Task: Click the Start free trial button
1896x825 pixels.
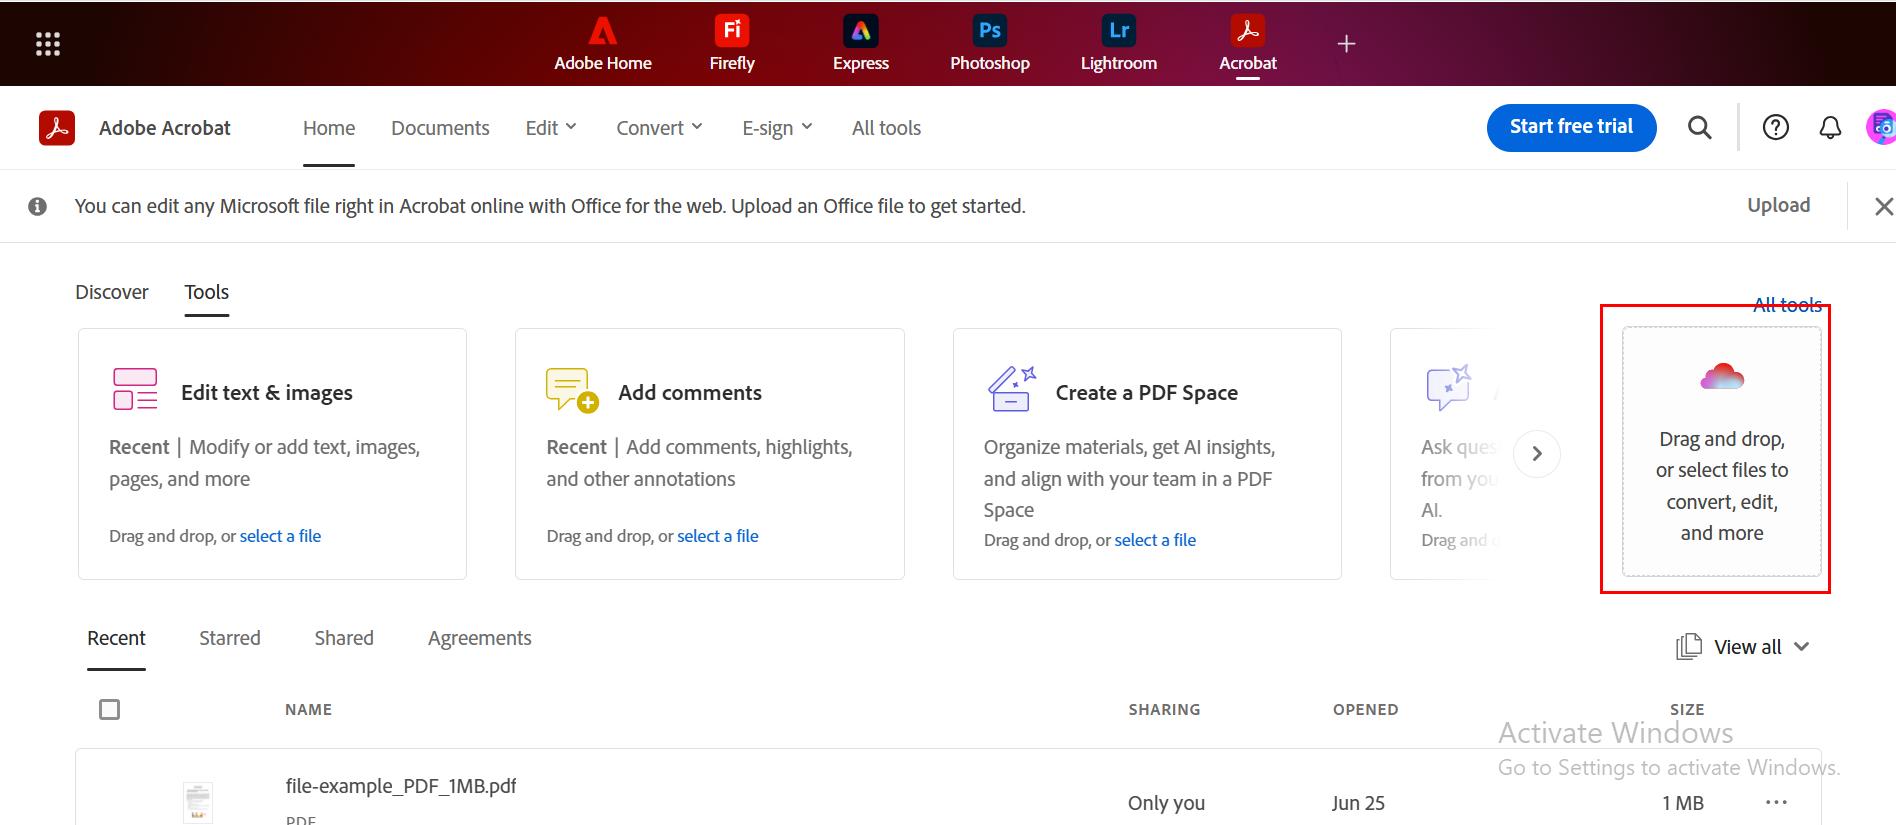Action: (1571, 127)
